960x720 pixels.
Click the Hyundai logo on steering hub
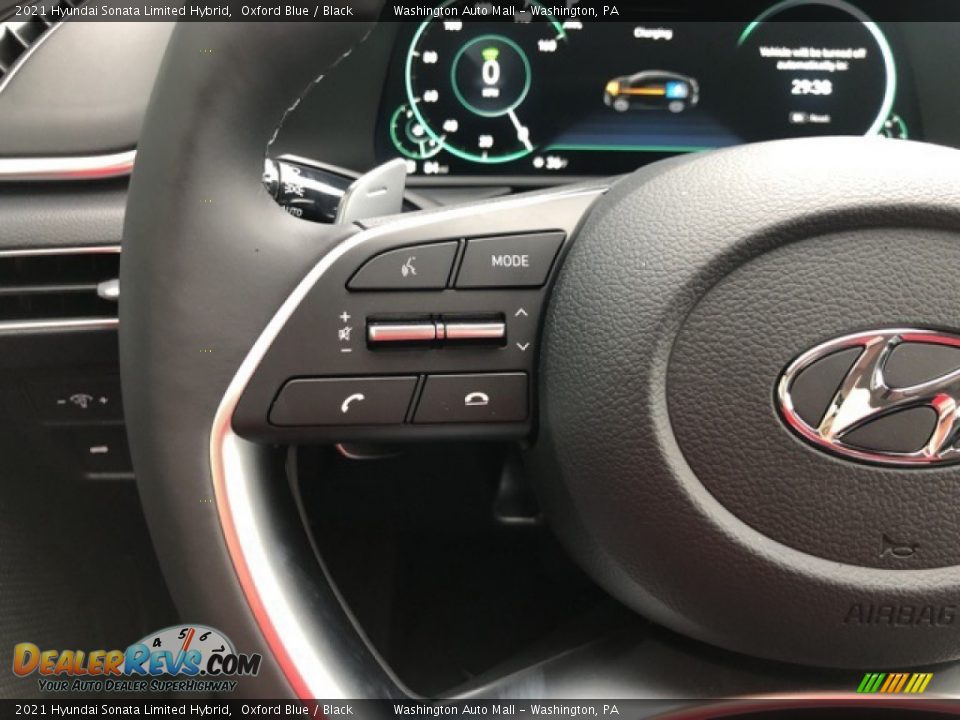(x=869, y=396)
